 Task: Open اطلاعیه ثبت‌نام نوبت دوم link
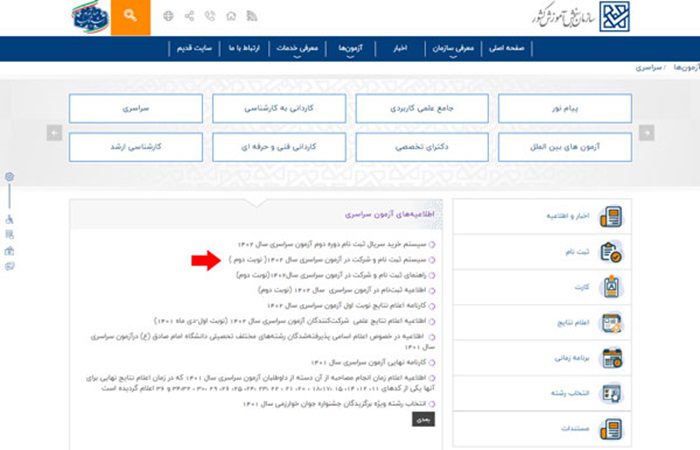click(342, 290)
